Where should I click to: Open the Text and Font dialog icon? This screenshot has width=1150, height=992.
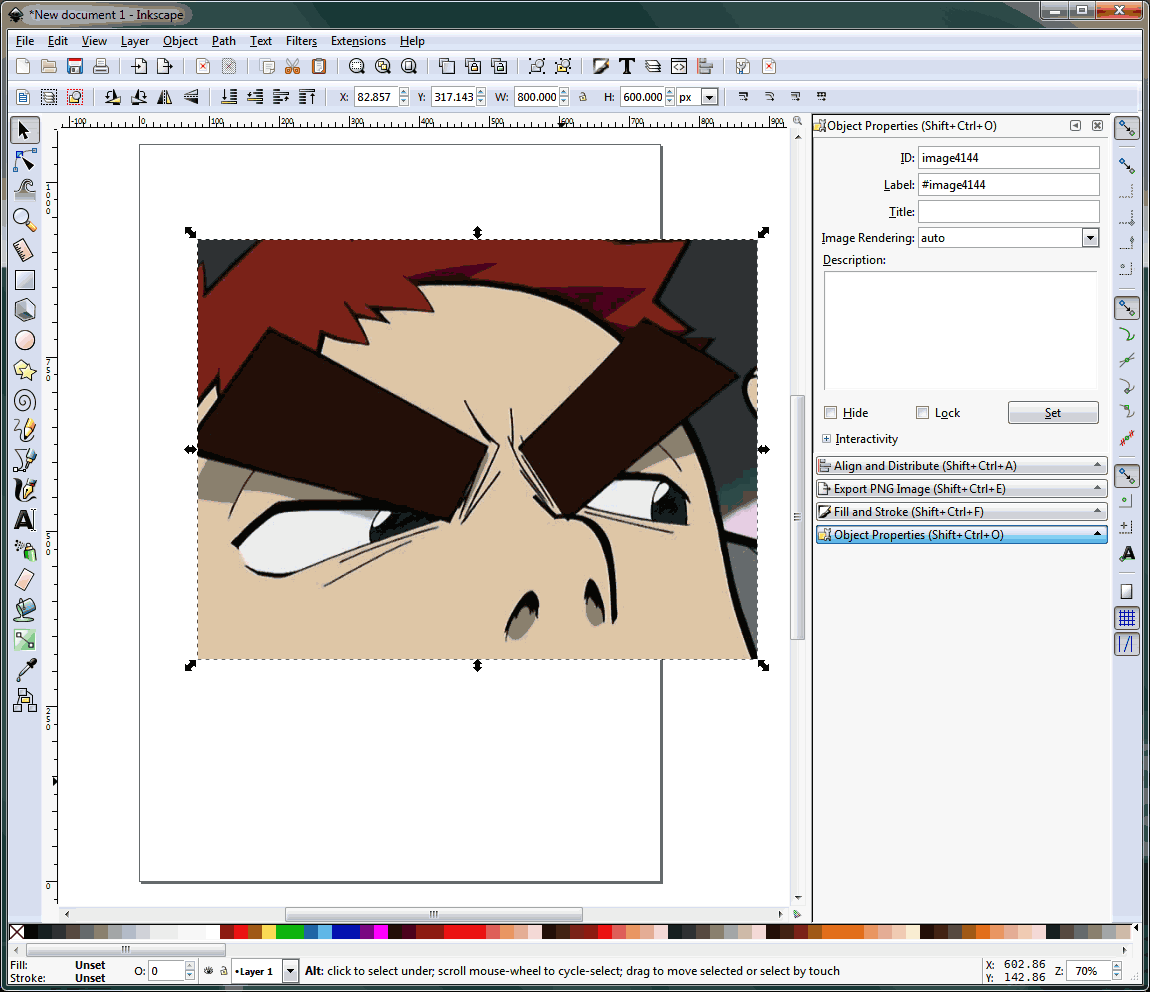coord(626,67)
